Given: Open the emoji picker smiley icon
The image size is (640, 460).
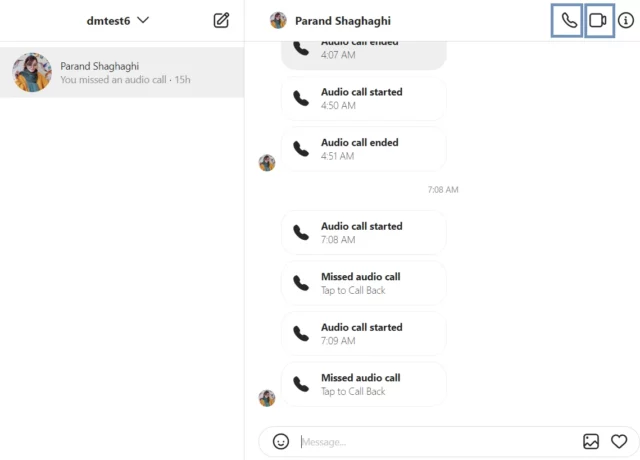Looking at the screenshot, I should coord(281,442).
